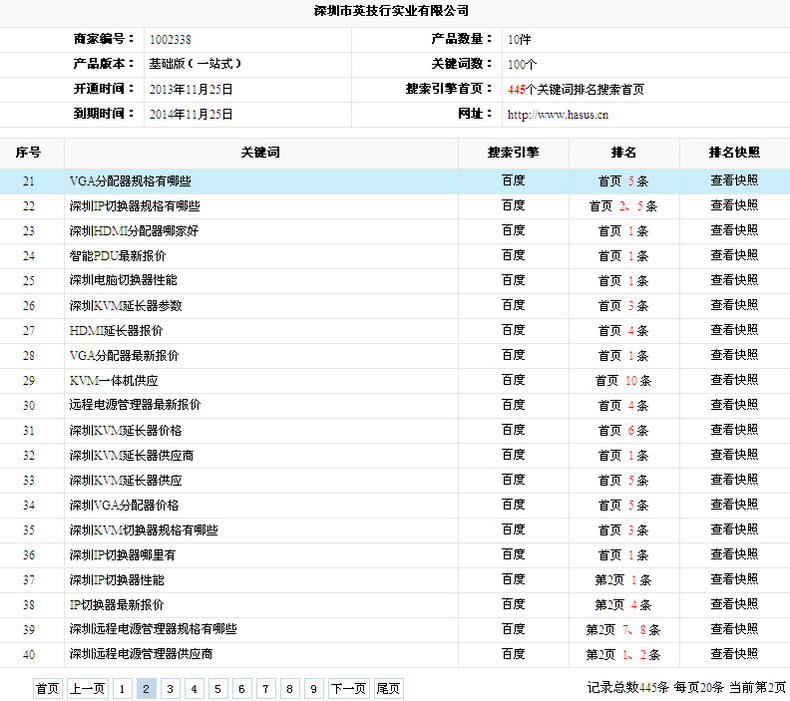This screenshot has width=790, height=701.
Task: Select keyword 深圳VGA分配器价格
Action: point(124,505)
